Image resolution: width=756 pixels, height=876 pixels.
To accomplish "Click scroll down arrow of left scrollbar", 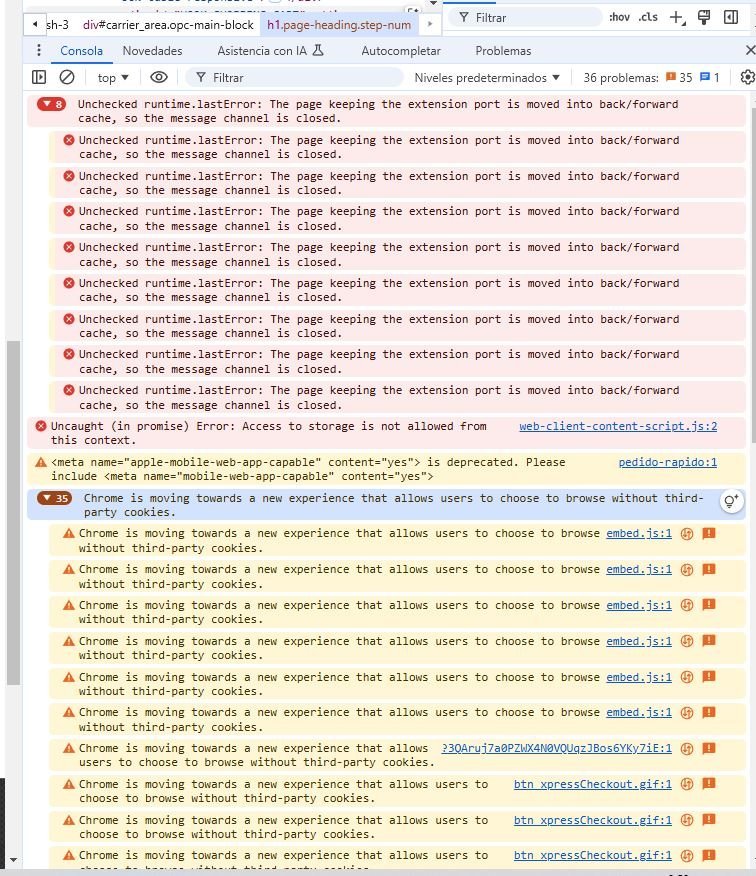I will [13, 860].
